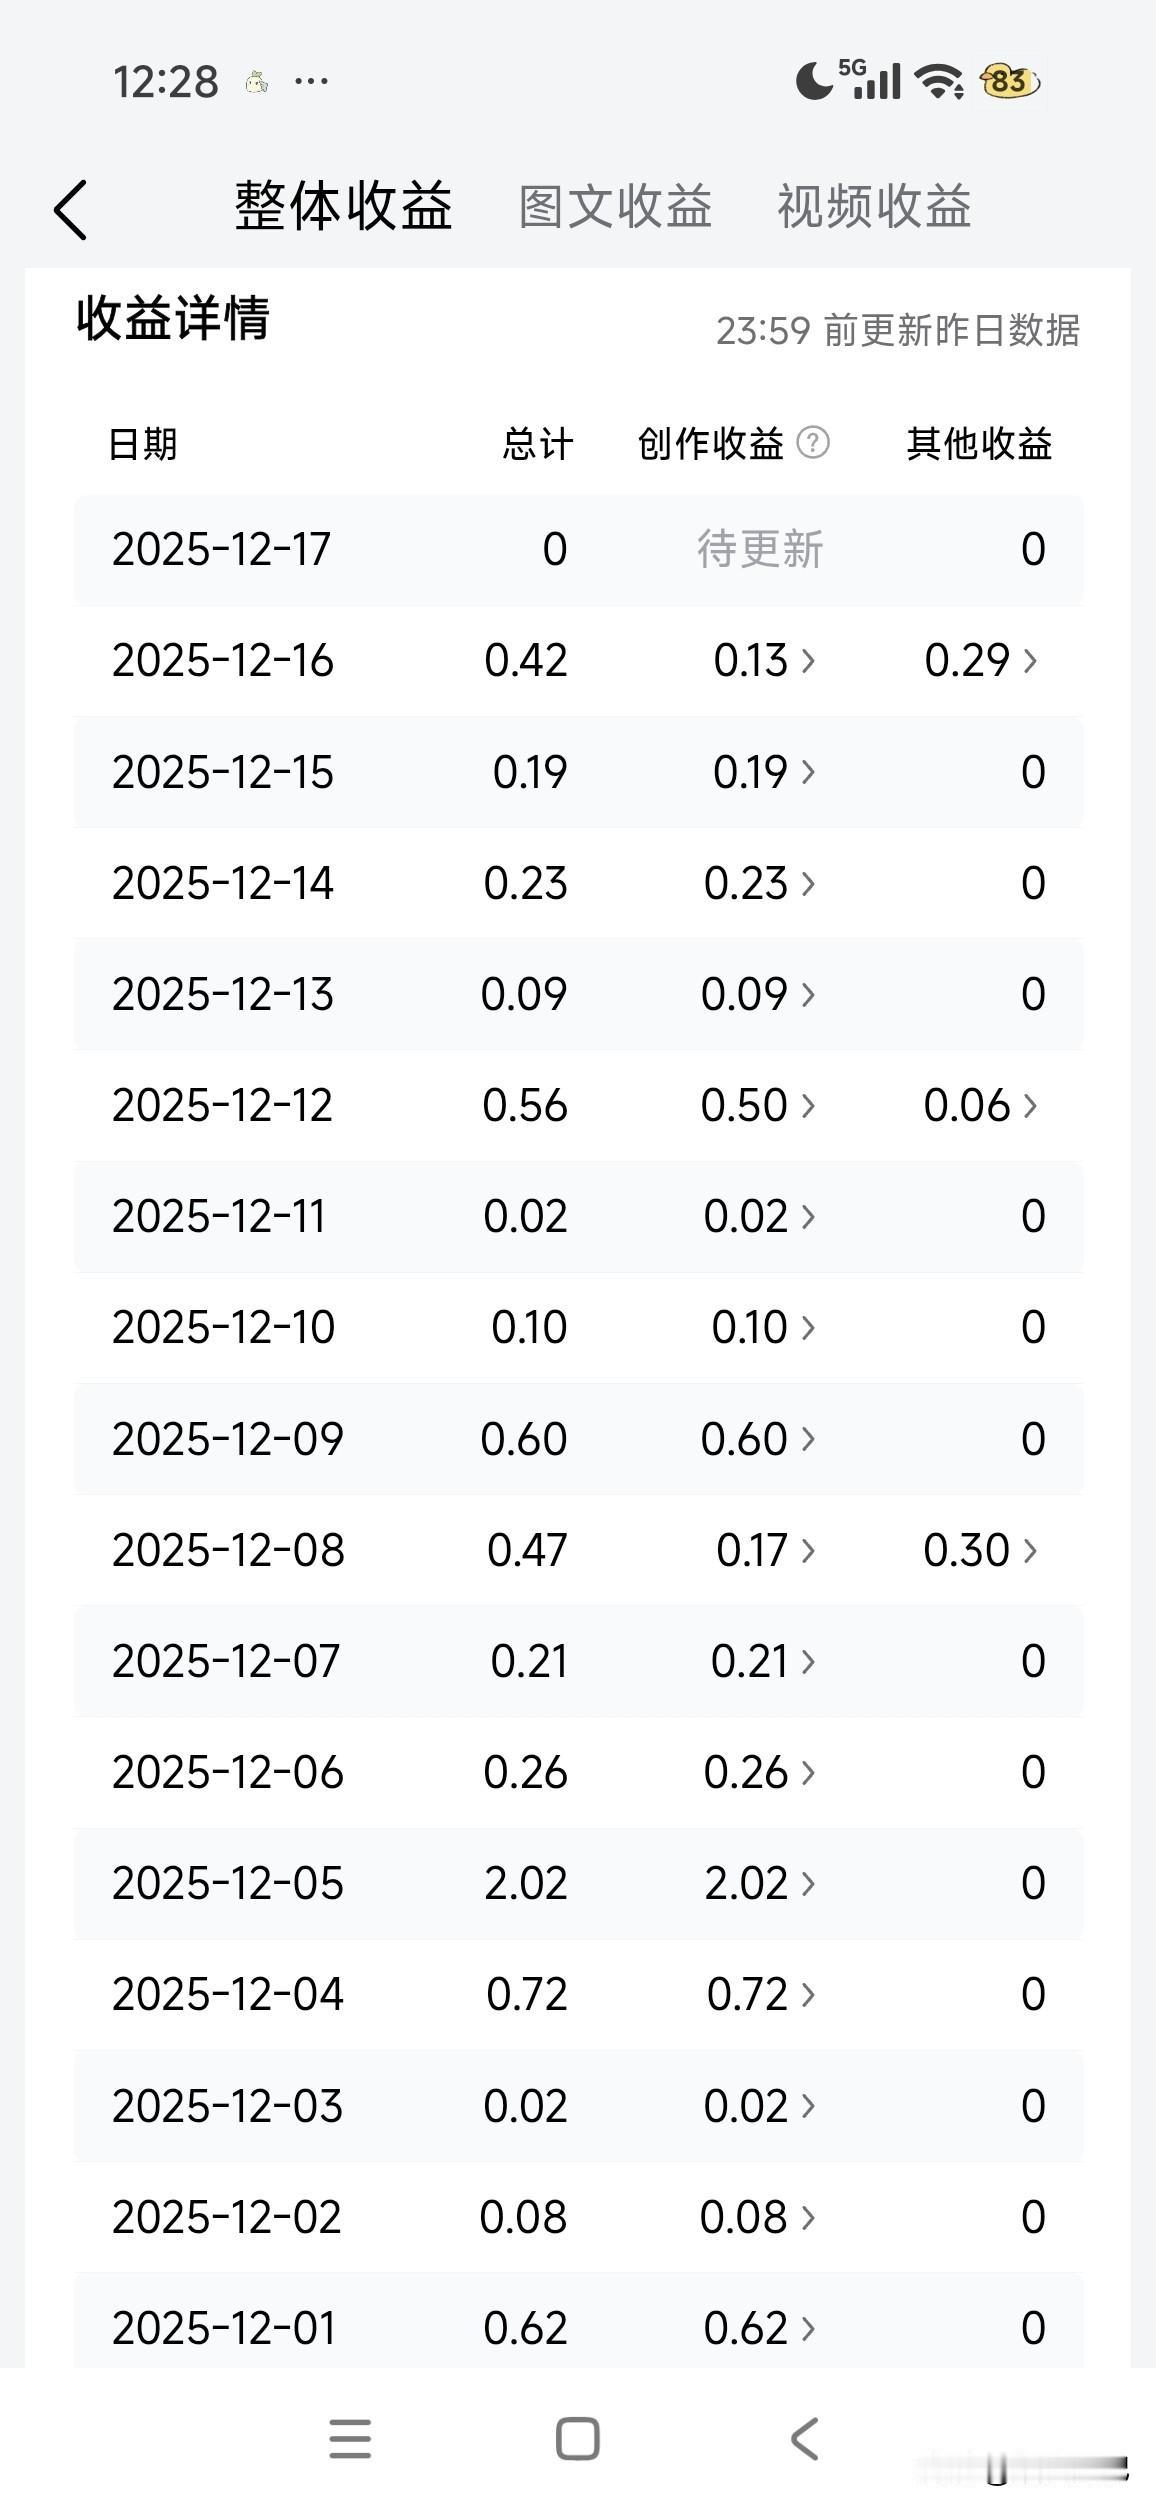Tap the 总计 column header
1156x2510 pixels.
pos(537,444)
